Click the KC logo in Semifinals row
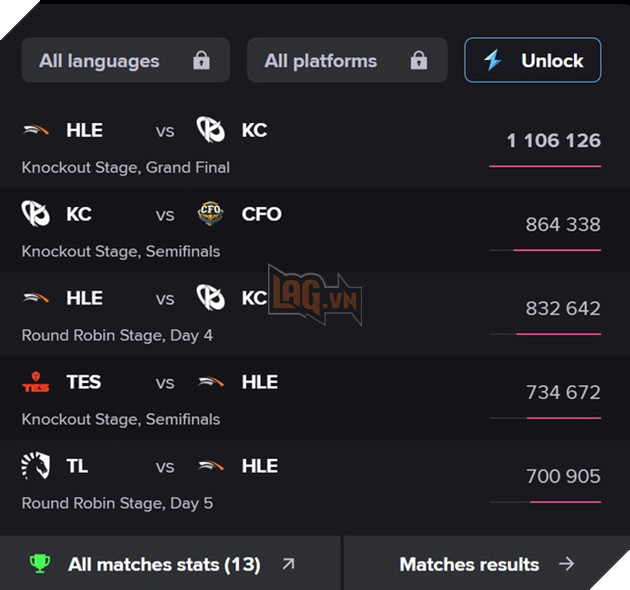Screen dimensions: 630x590 36,214
